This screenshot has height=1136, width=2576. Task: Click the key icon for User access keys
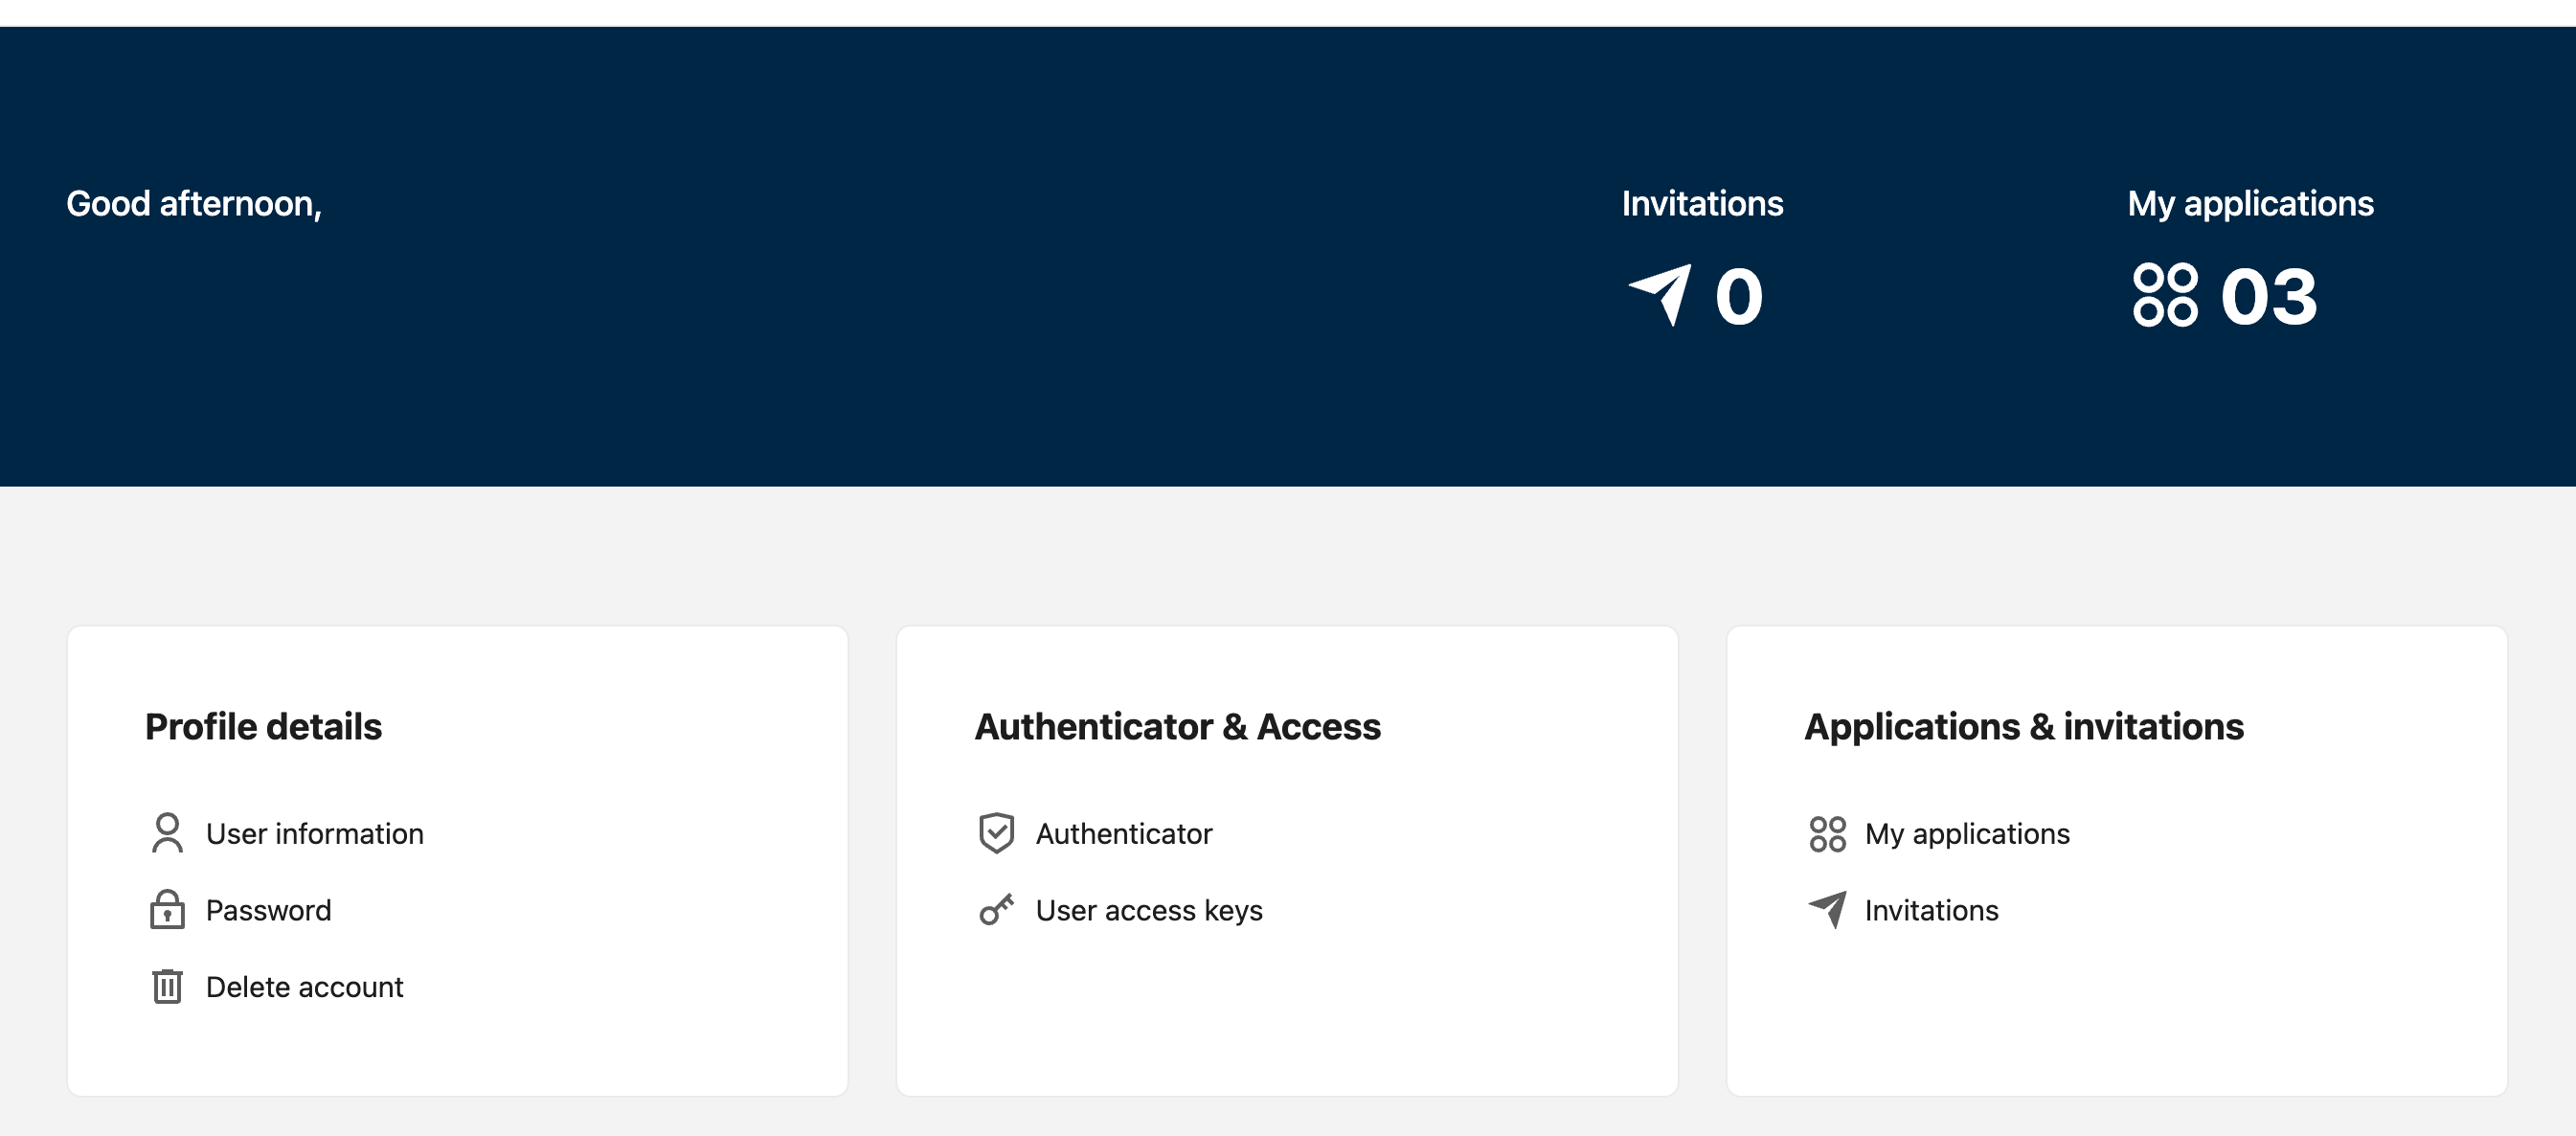click(996, 910)
